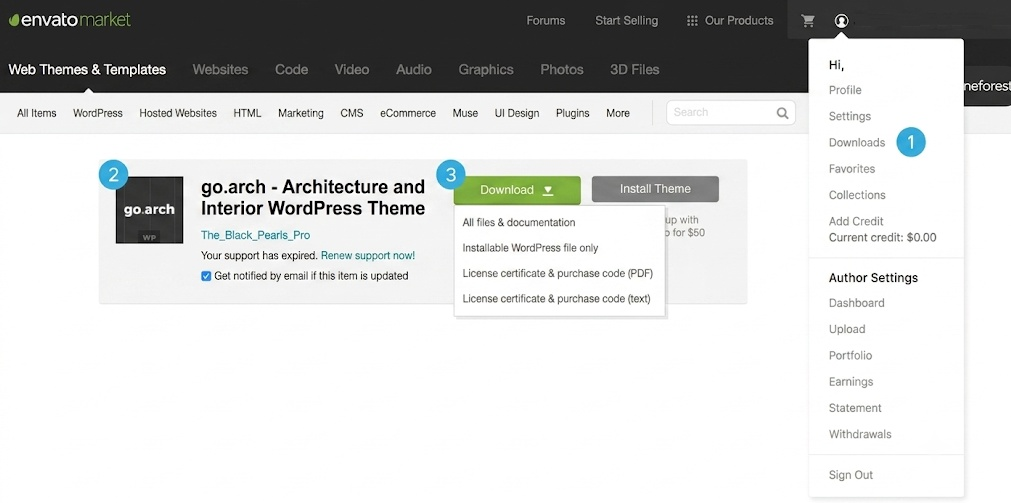This screenshot has height=503, width=1011.
Task: Open the The_Black_Pearls_Pro author link
Action: click(x=255, y=235)
